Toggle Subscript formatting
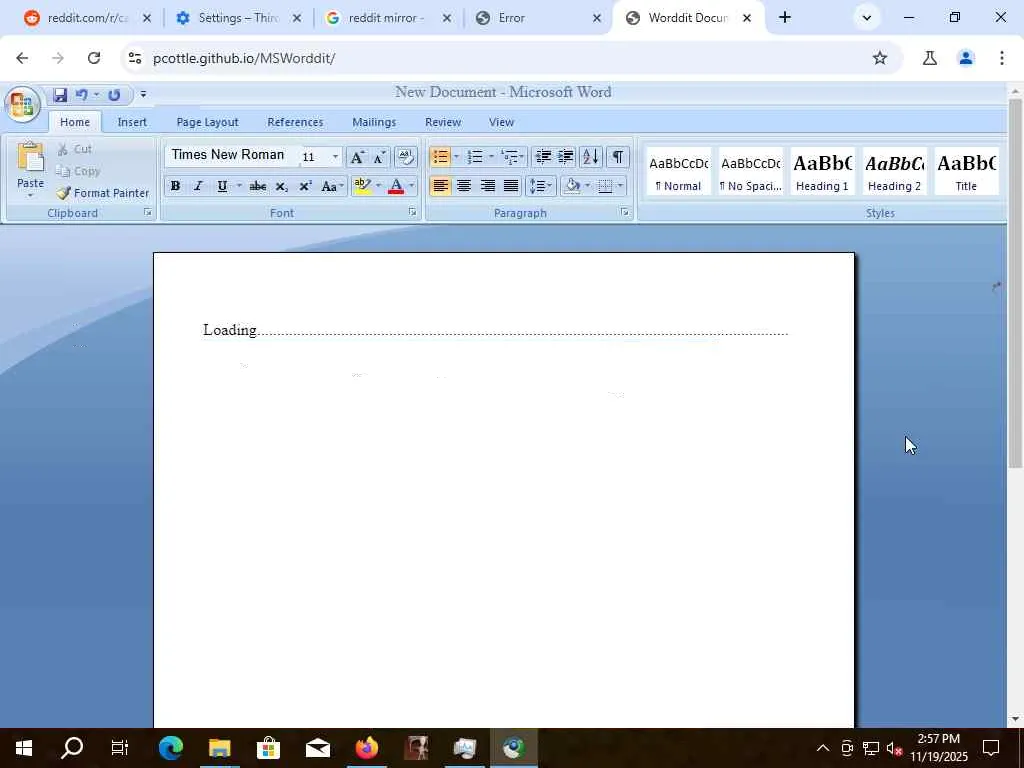Viewport: 1024px width, 768px height. 281,186
